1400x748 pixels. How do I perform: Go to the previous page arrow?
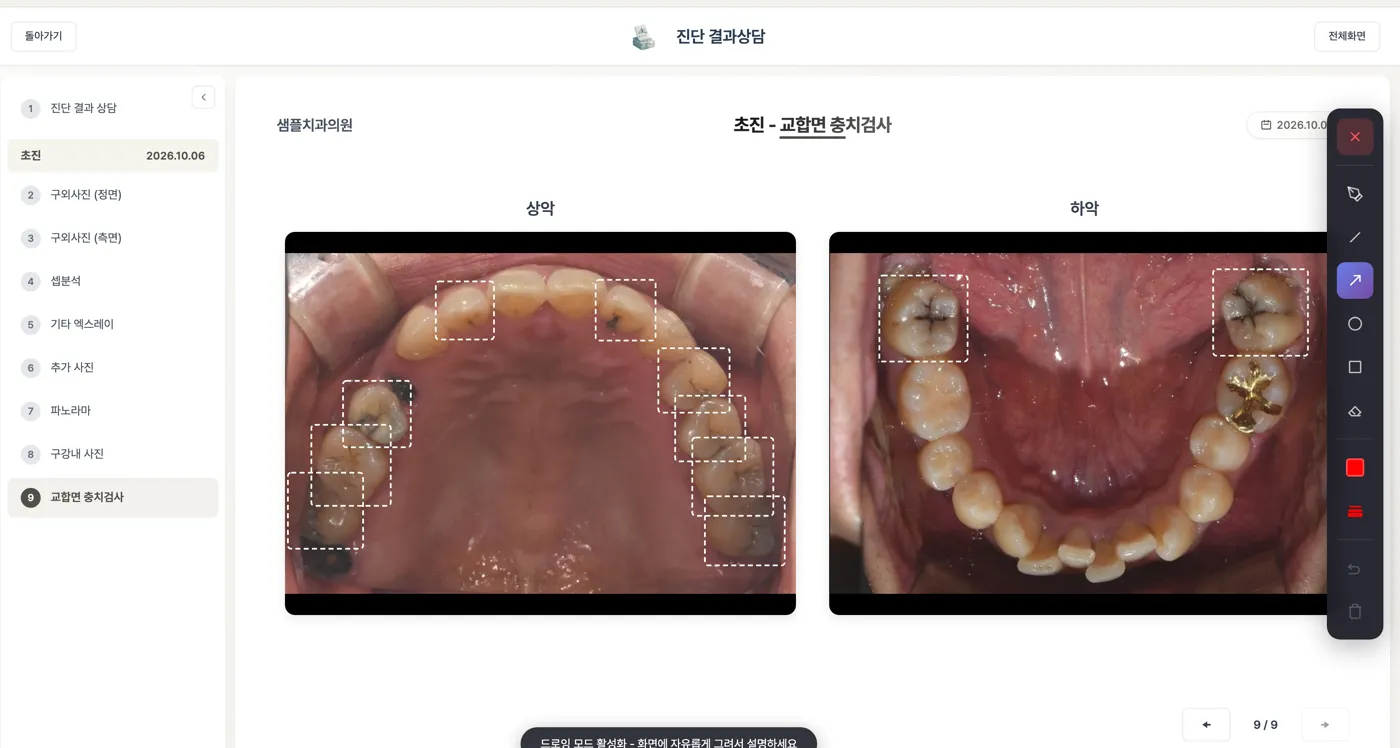tap(1206, 725)
